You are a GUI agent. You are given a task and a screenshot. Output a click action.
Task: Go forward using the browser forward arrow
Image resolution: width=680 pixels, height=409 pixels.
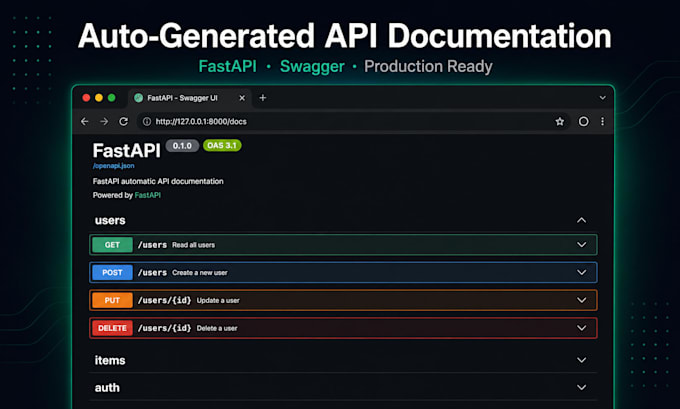104,121
